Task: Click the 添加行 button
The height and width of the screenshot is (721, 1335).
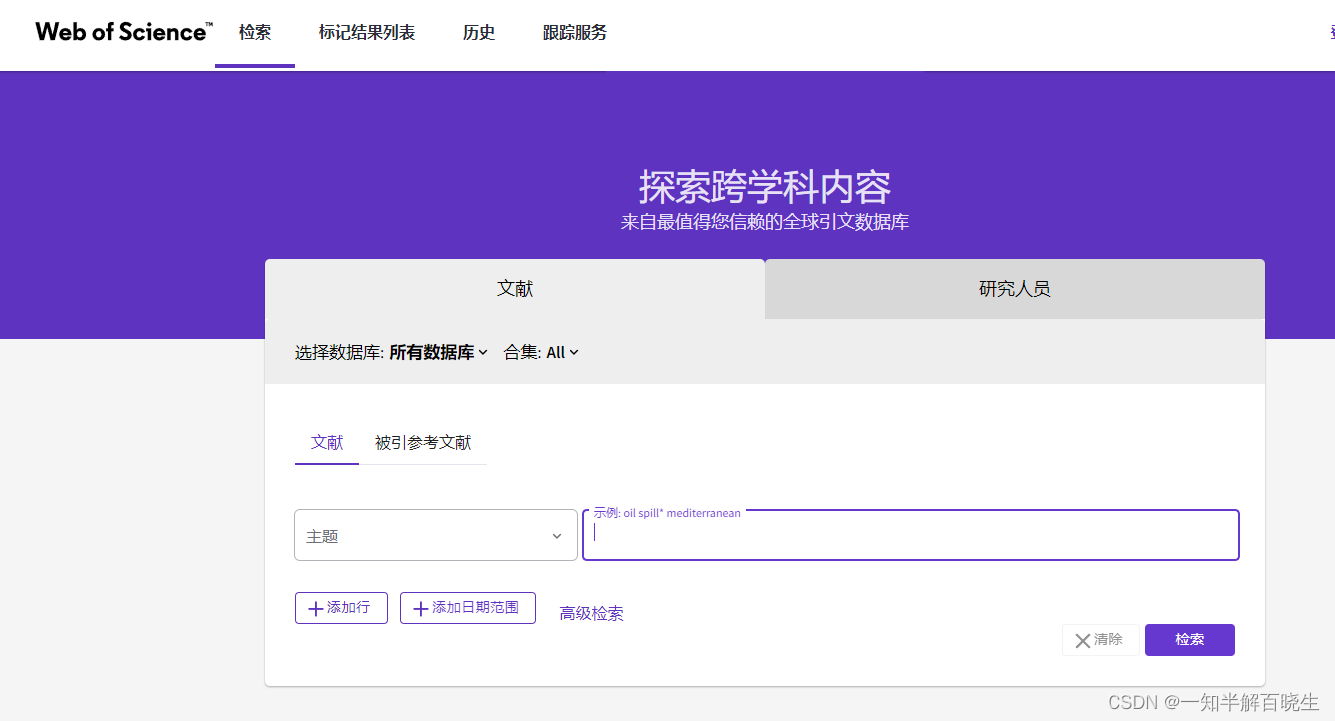Action: (x=341, y=608)
